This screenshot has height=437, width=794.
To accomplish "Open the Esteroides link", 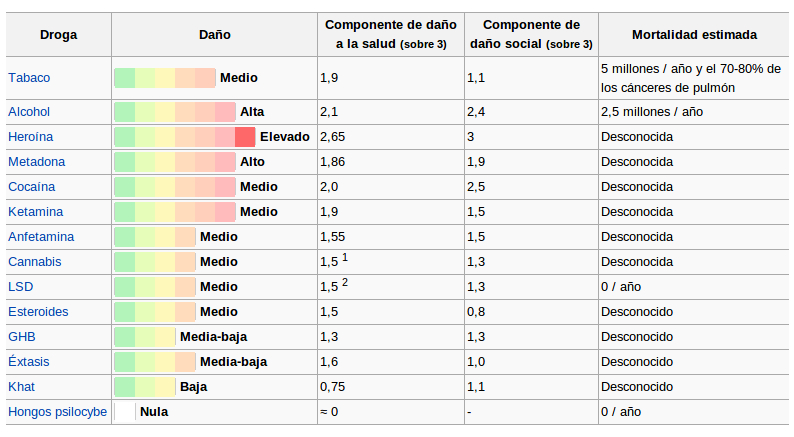I will [38, 312].
